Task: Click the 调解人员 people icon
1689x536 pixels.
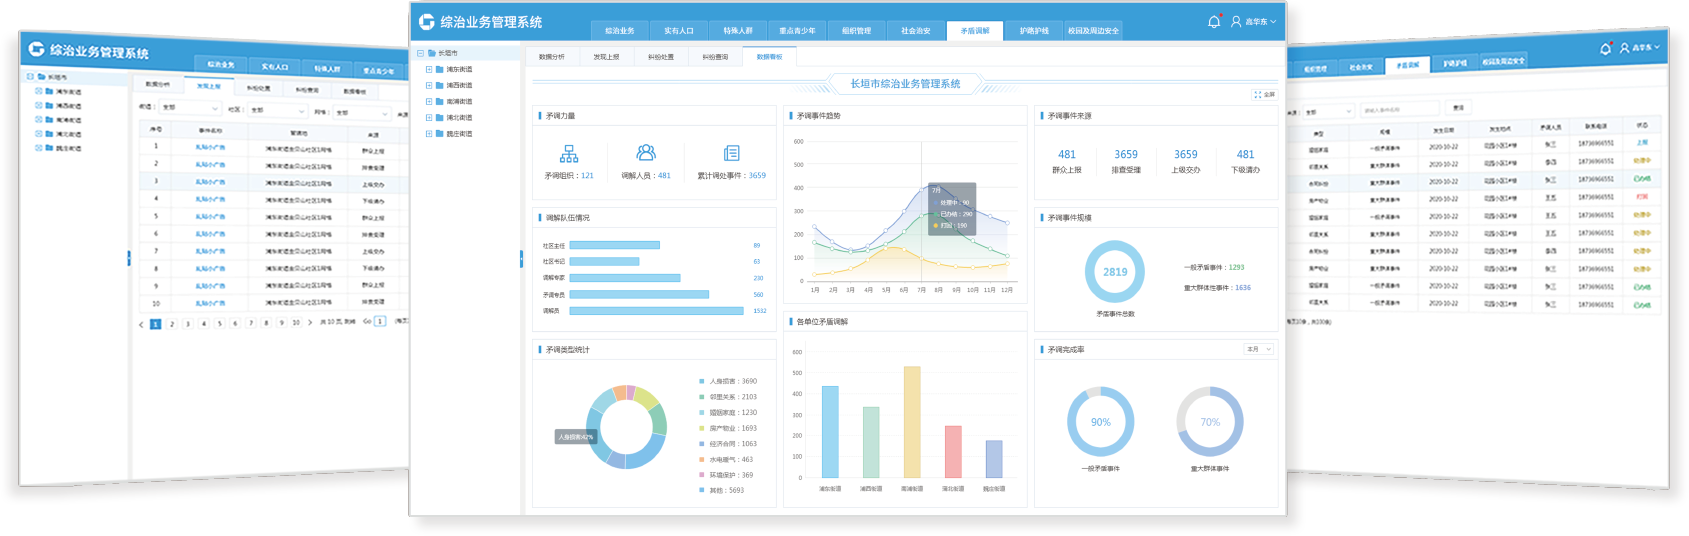Action: coord(646,152)
